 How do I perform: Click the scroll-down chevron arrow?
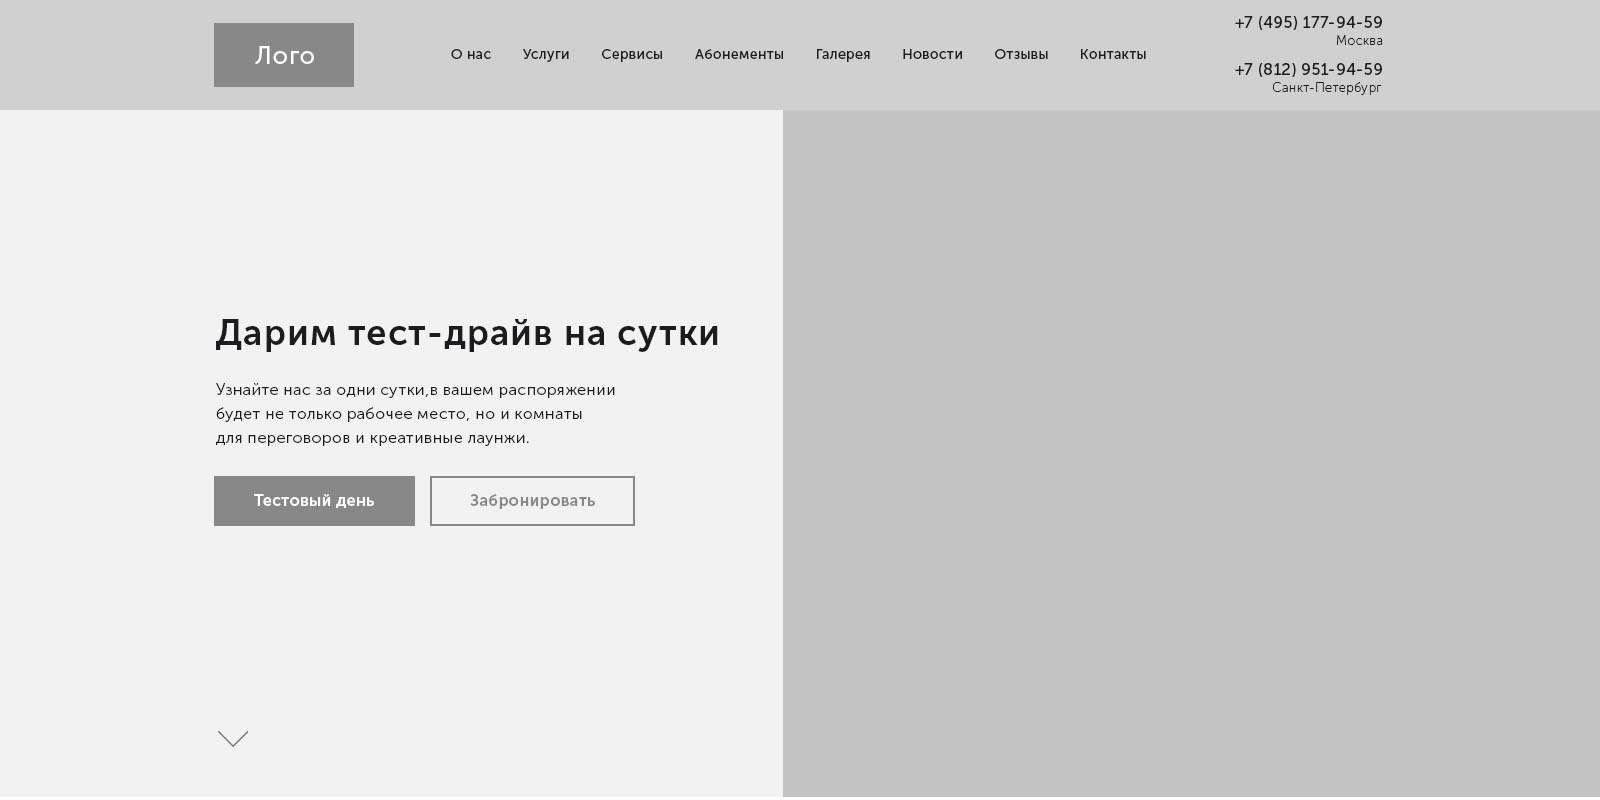coord(233,739)
